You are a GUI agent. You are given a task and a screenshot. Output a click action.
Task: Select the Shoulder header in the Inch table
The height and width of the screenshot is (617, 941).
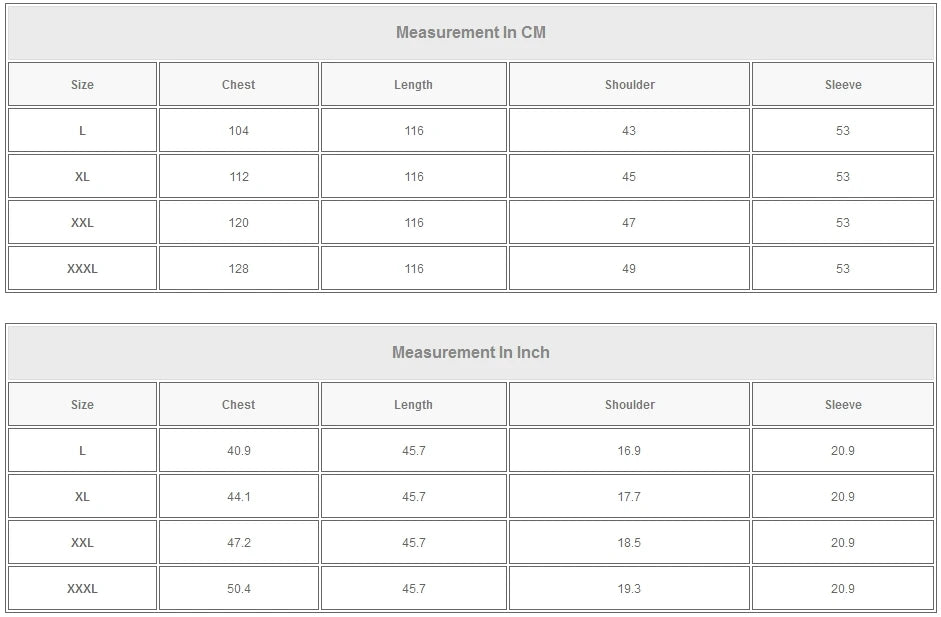coord(629,405)
